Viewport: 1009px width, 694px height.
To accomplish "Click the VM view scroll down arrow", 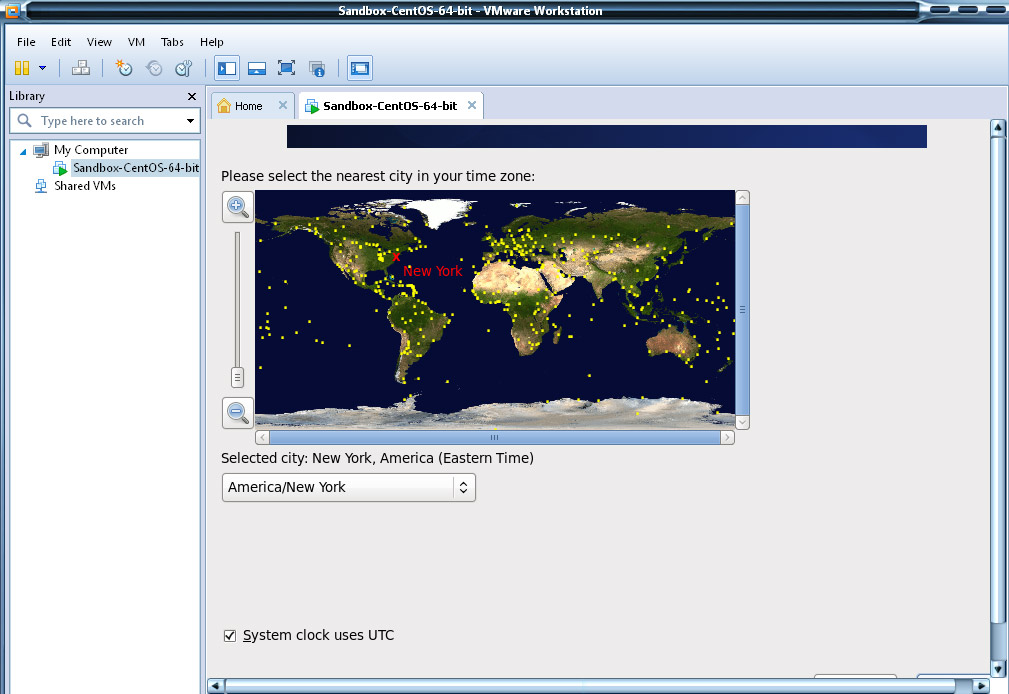I will click(x=997, y=669).
